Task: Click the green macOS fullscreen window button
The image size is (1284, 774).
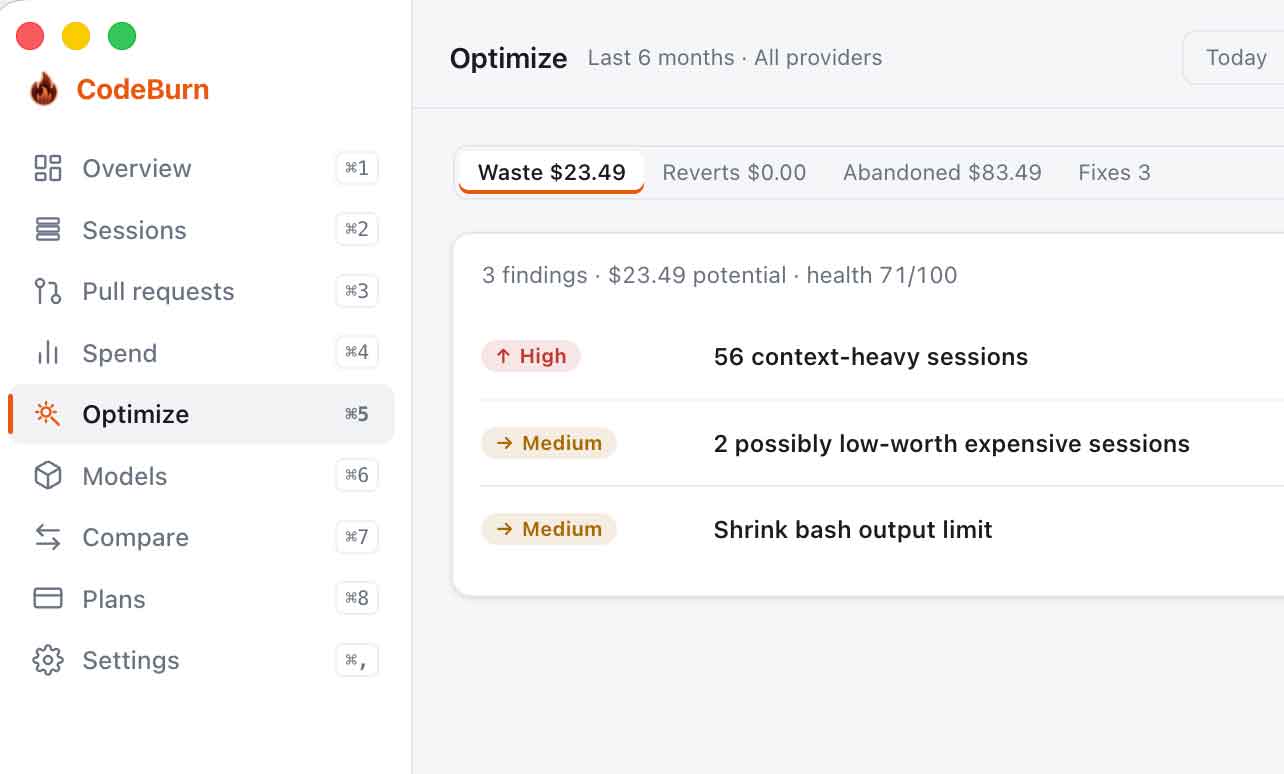Action: (x=122, y=36)
